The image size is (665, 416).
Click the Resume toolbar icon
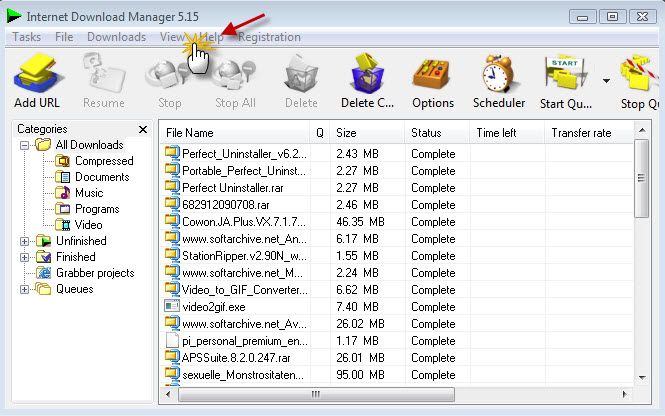103,73
